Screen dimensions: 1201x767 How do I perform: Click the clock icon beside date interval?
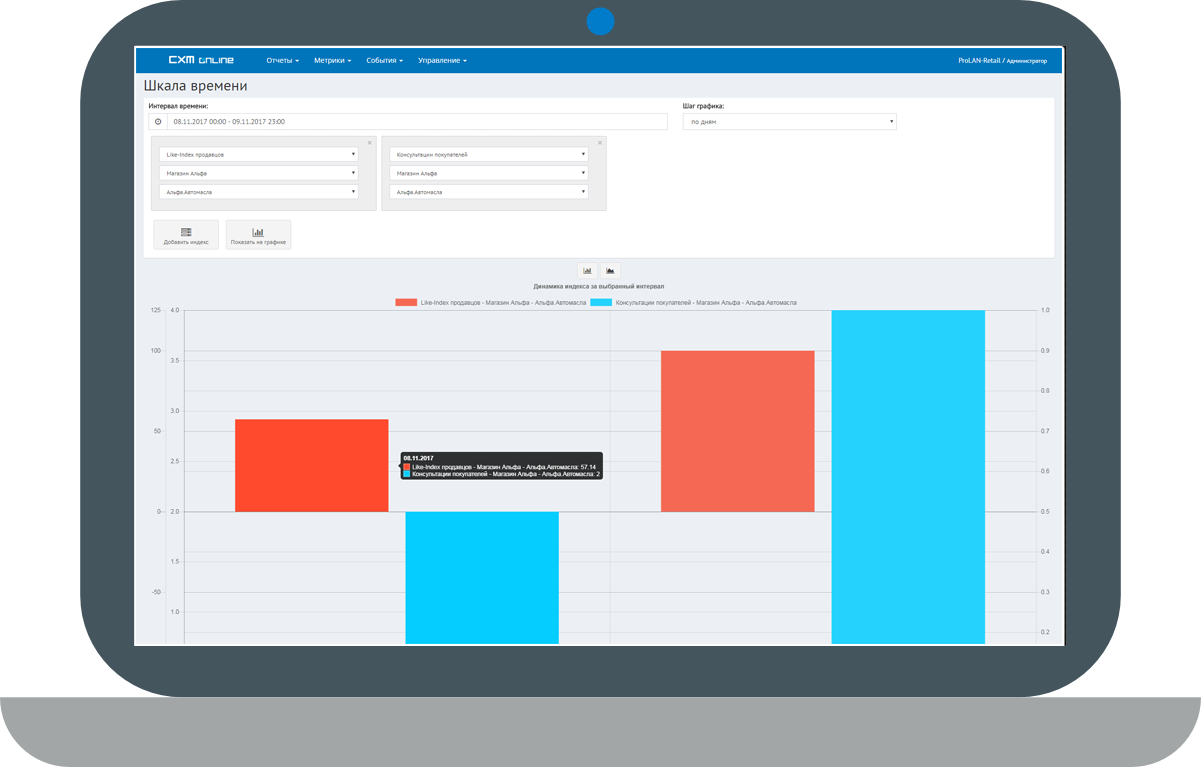point(158,122)
